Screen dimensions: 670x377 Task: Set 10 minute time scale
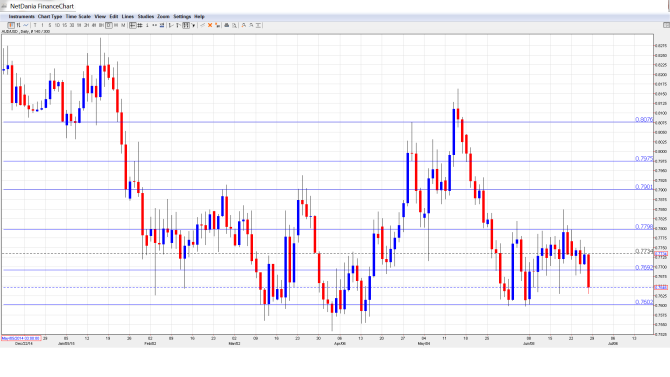(57, 26)
